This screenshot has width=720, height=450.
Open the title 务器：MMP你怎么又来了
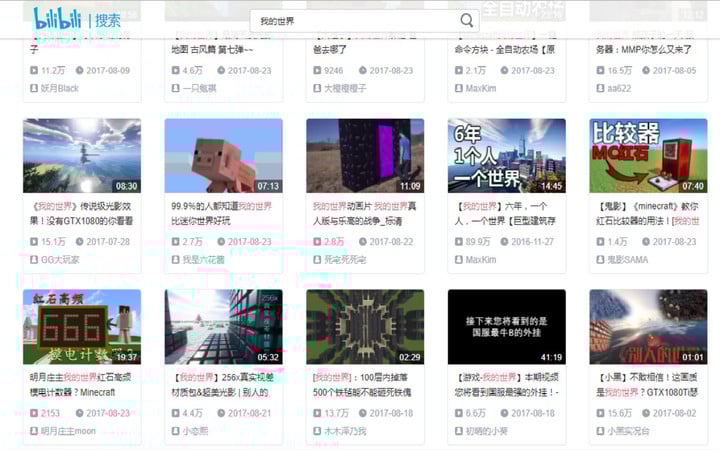click(644, 49)
